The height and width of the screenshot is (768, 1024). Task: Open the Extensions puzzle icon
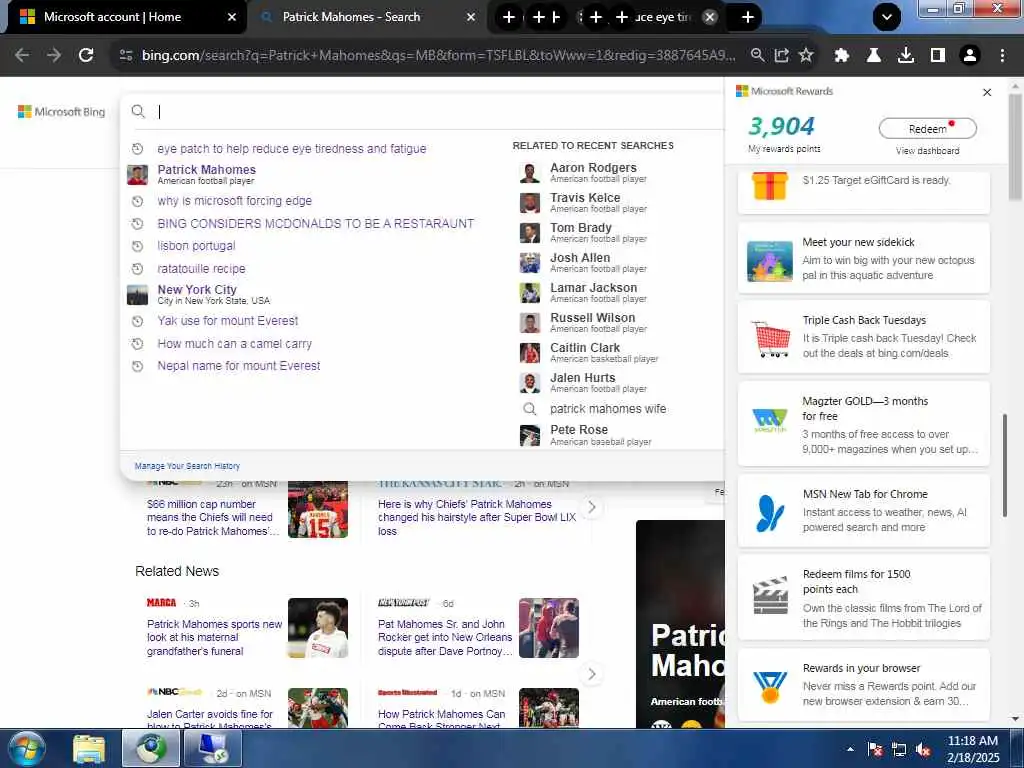842,56
